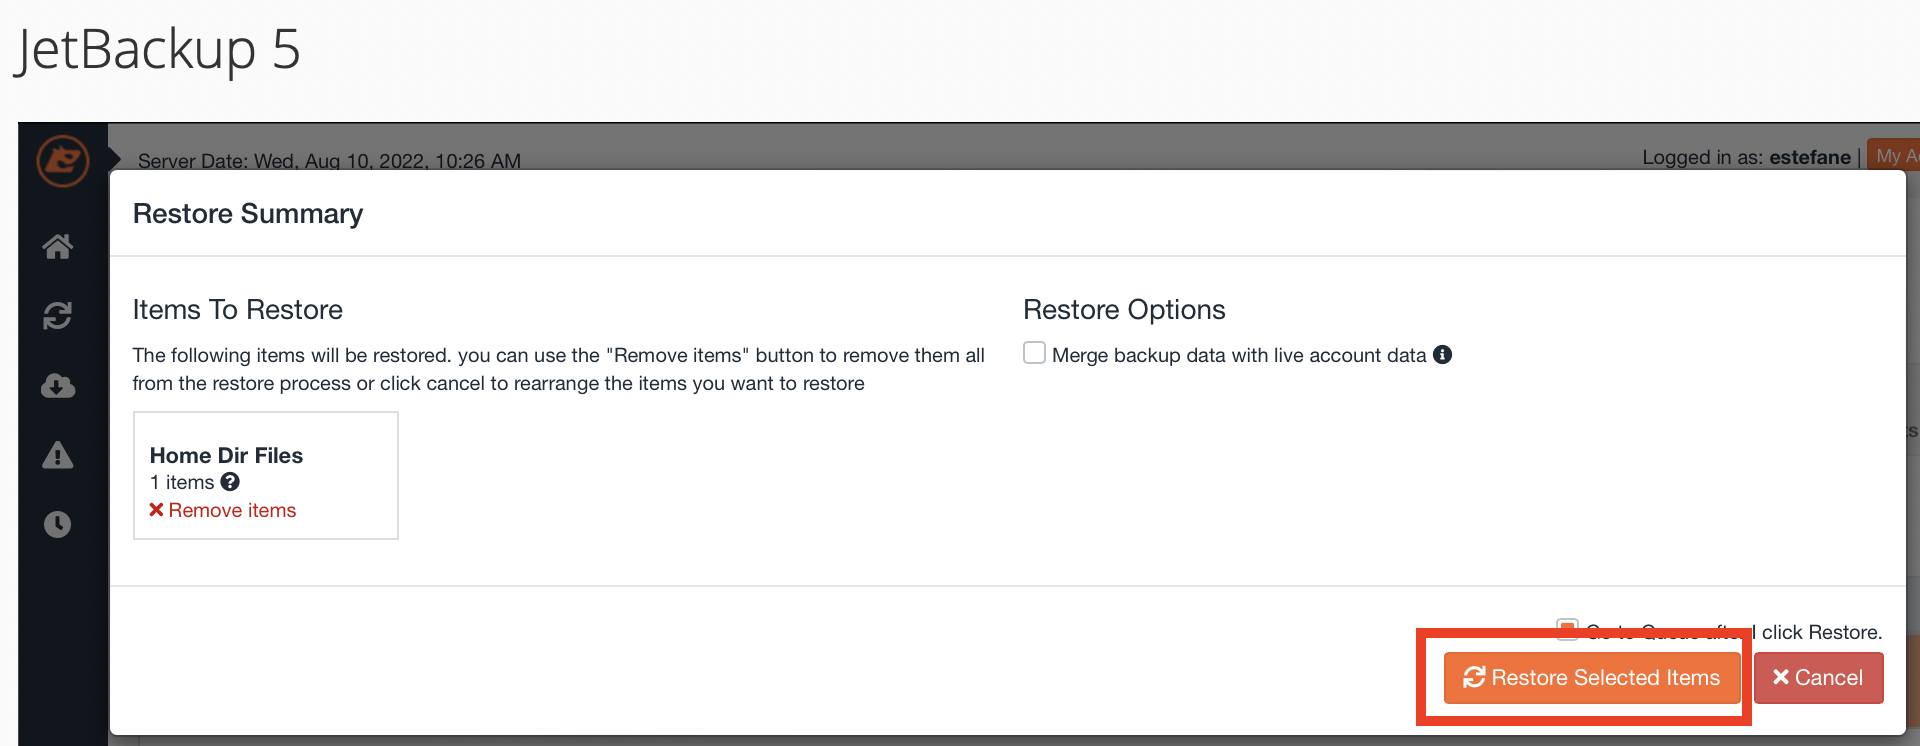
Task: Click the JetBackup logo icon in sidebar
Action: [62, 160]
